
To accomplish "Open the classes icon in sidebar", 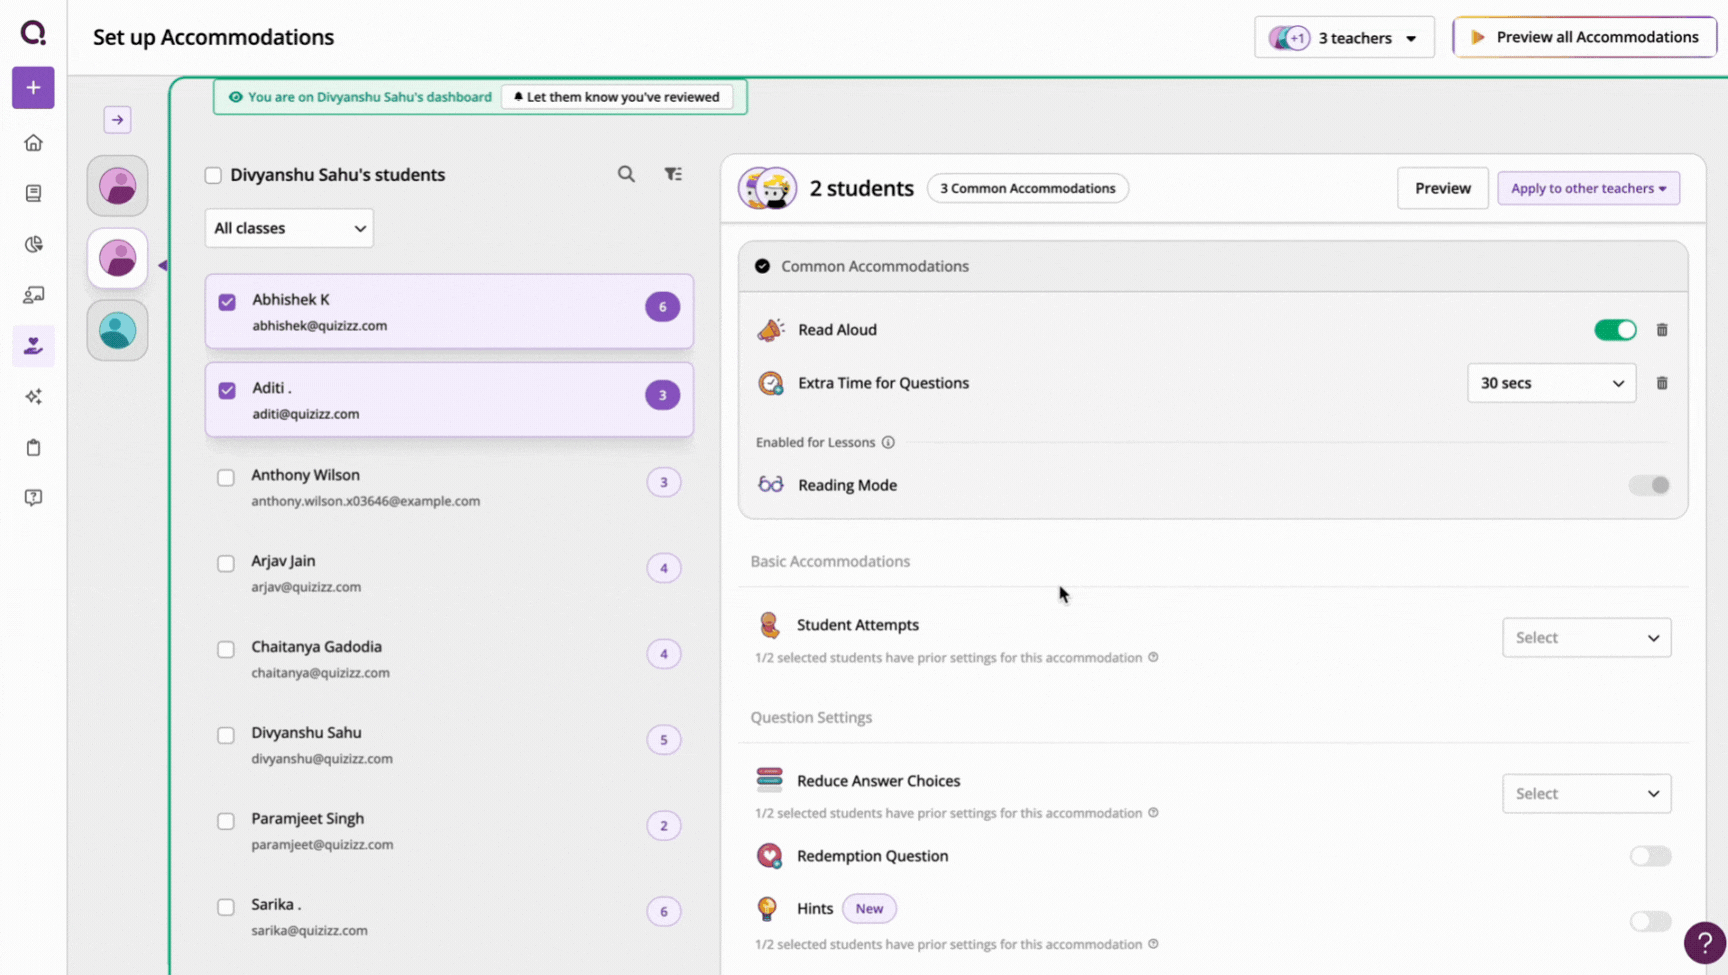I will click(33, 295).
